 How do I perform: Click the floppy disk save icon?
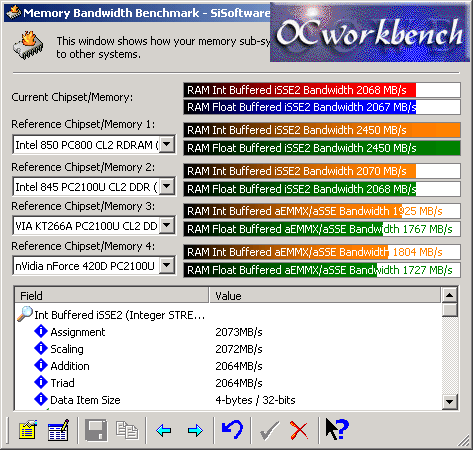click(96, 430)
